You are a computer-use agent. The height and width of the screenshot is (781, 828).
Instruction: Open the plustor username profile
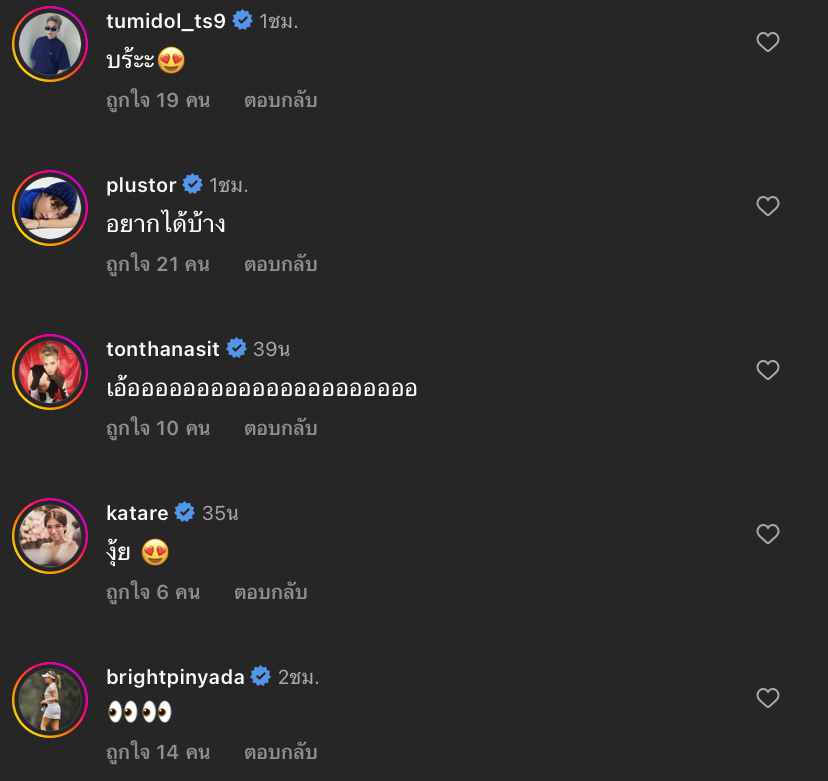(141, 185)
